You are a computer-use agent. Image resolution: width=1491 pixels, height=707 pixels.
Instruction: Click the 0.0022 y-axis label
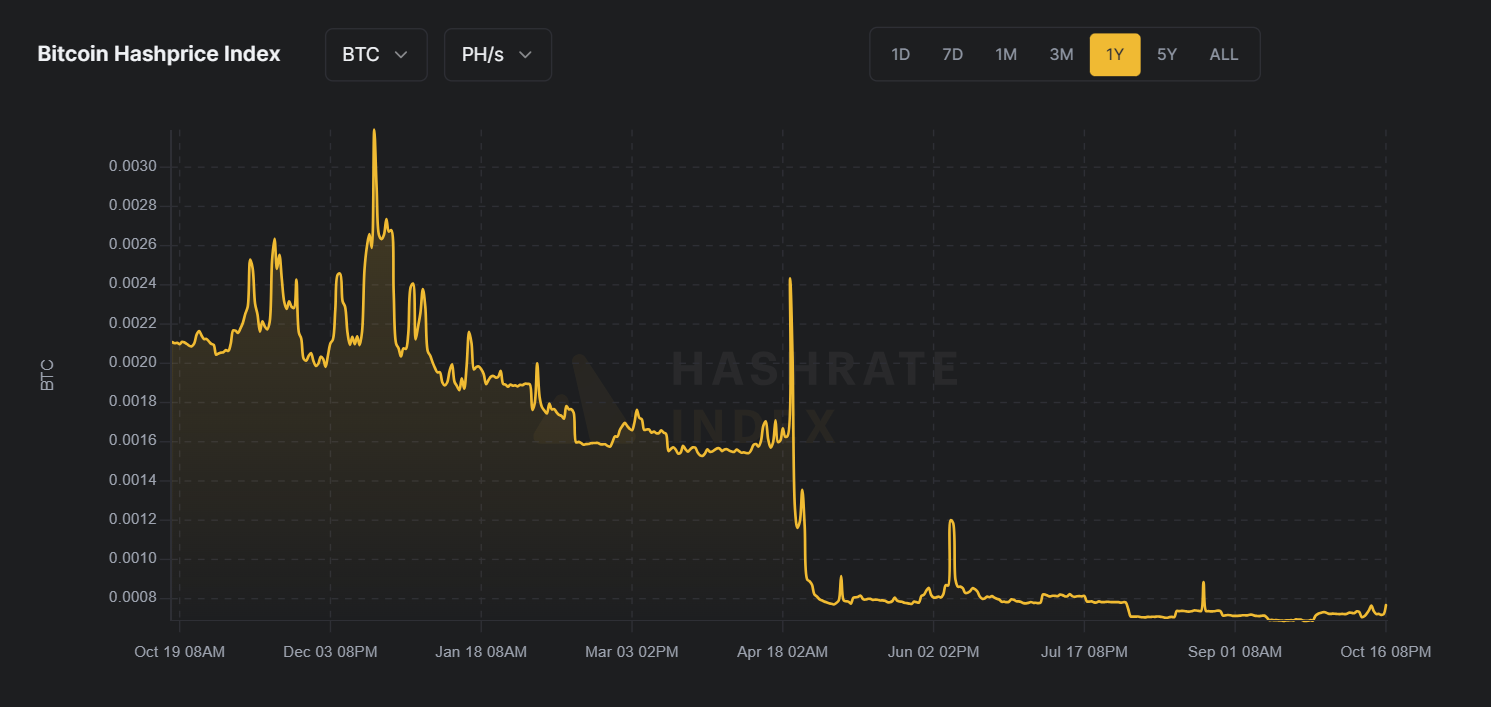[133, 323]
